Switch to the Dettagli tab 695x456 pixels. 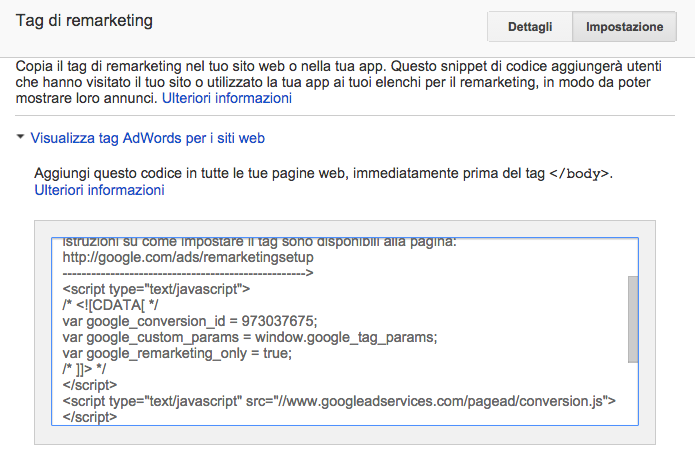click(x=530, y=27)
